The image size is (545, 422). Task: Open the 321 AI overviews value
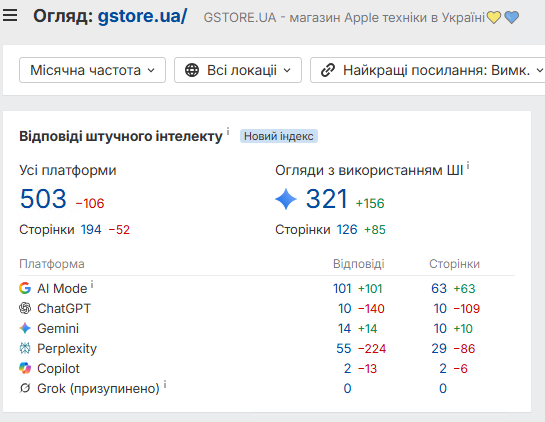327,199
